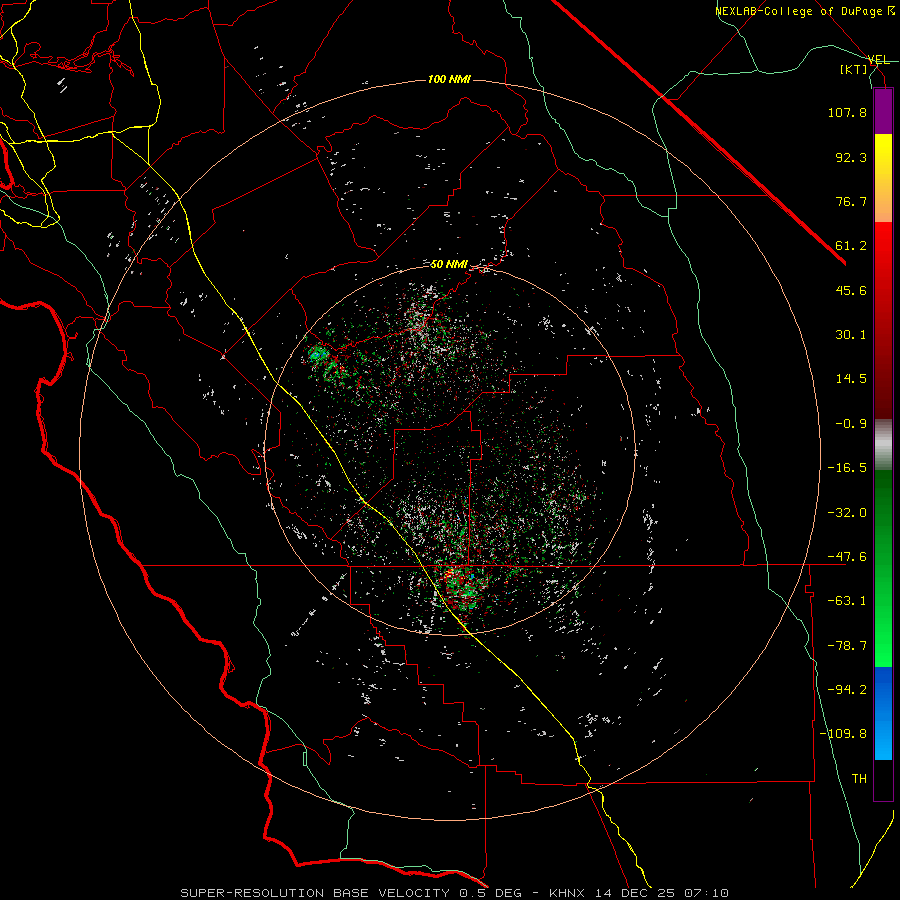900x900 pixels.
Task: Select the 14.5 scale value
Action: [x=851, y=379]
